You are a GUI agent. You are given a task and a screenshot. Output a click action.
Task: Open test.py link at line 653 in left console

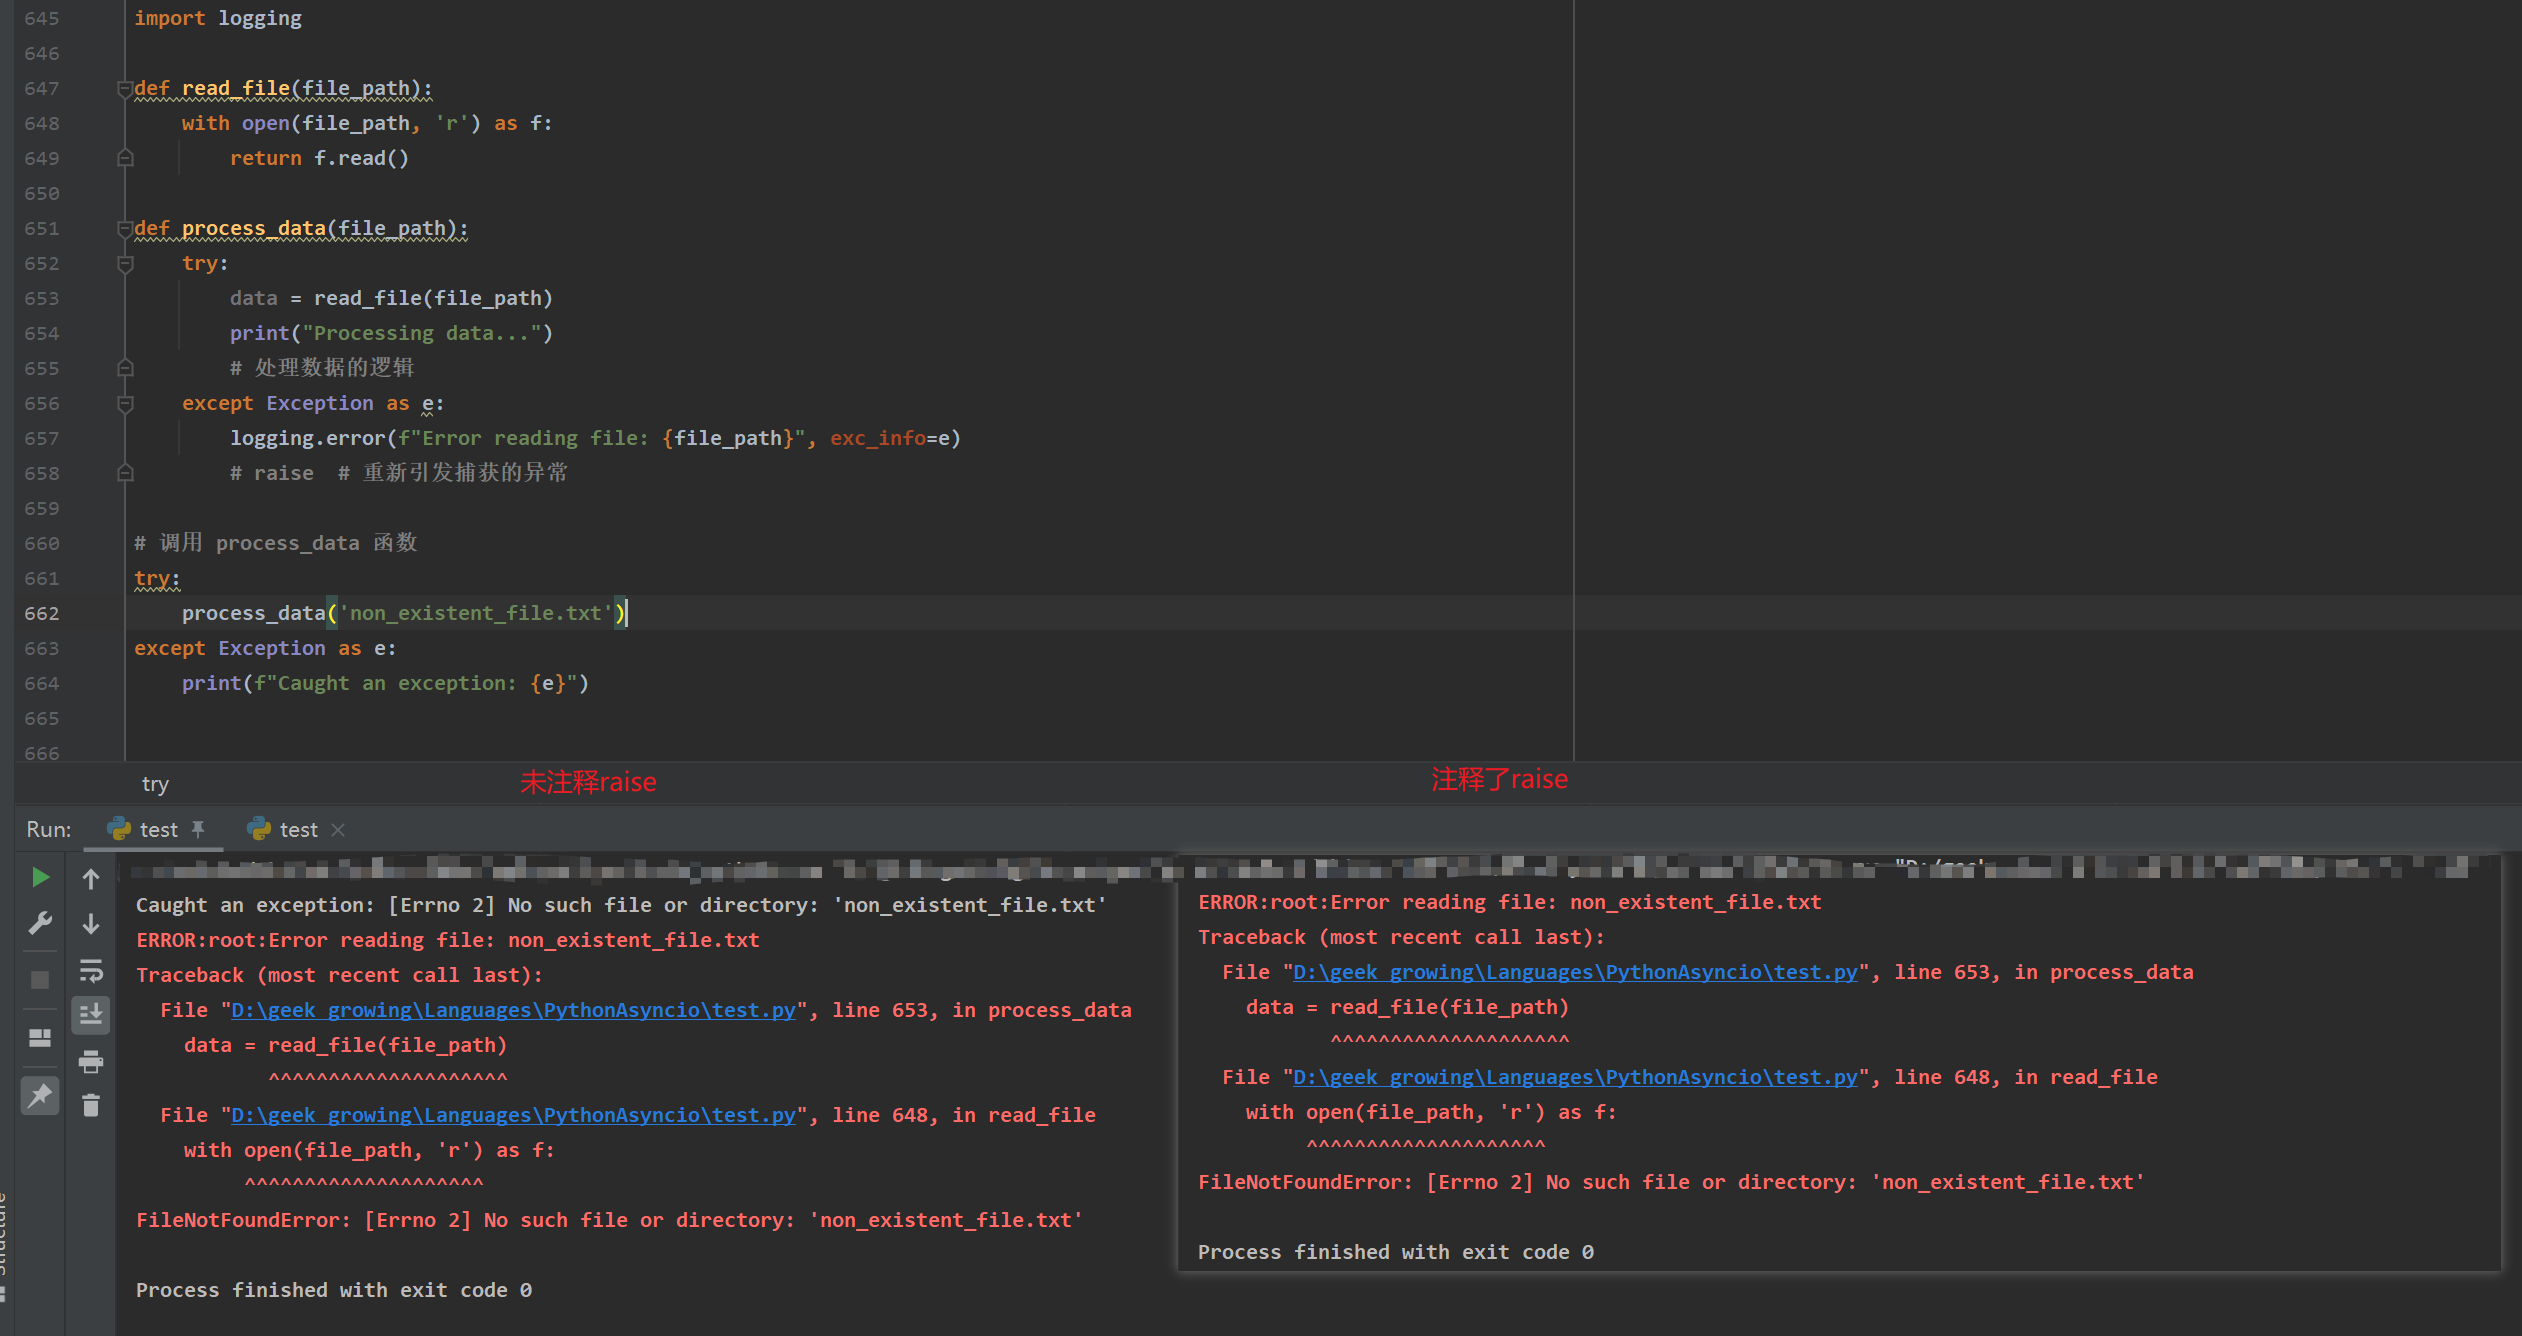[x=513, y=1010]
